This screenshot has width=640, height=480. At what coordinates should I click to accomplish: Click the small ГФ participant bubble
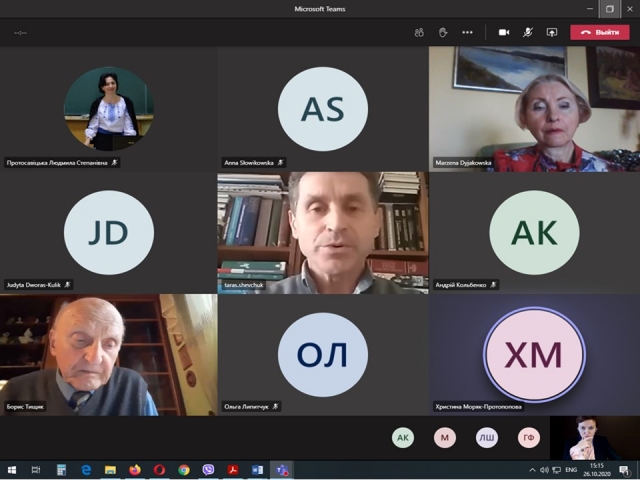pyautogui.click(x=529, y=438)
